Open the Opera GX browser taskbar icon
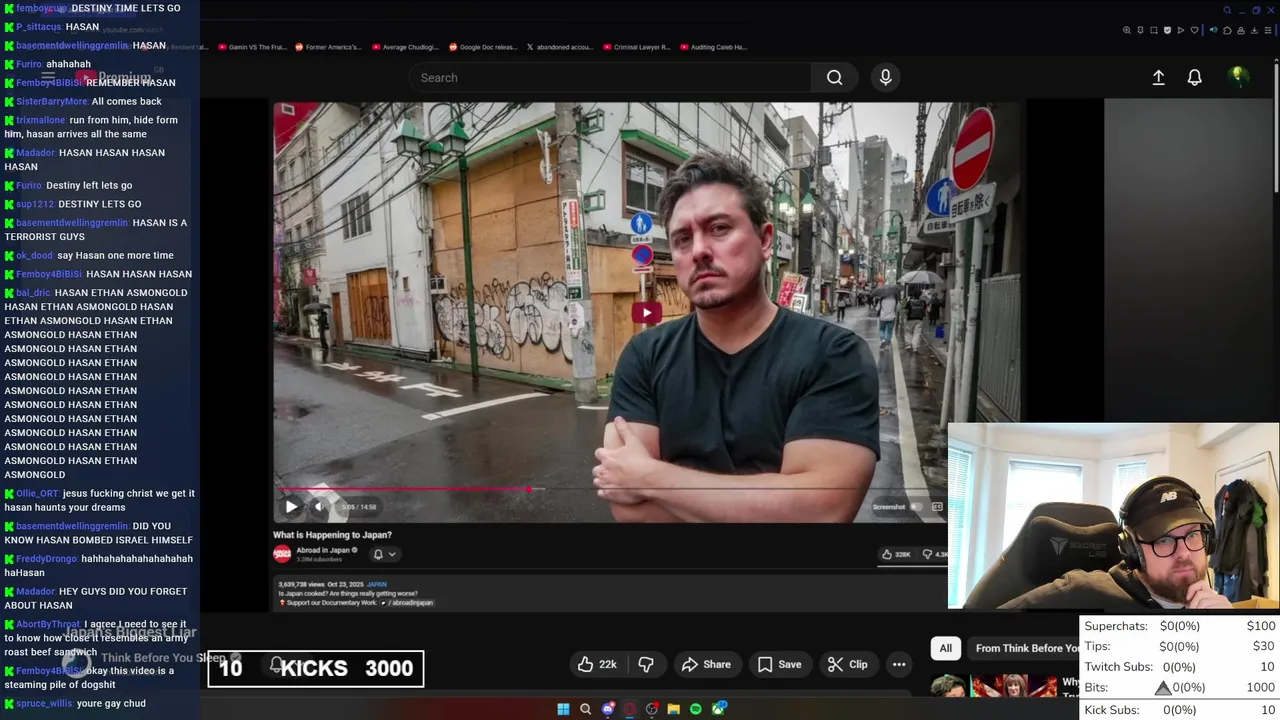The width and height of the screenshot is (1280, 720). point(630,709)
